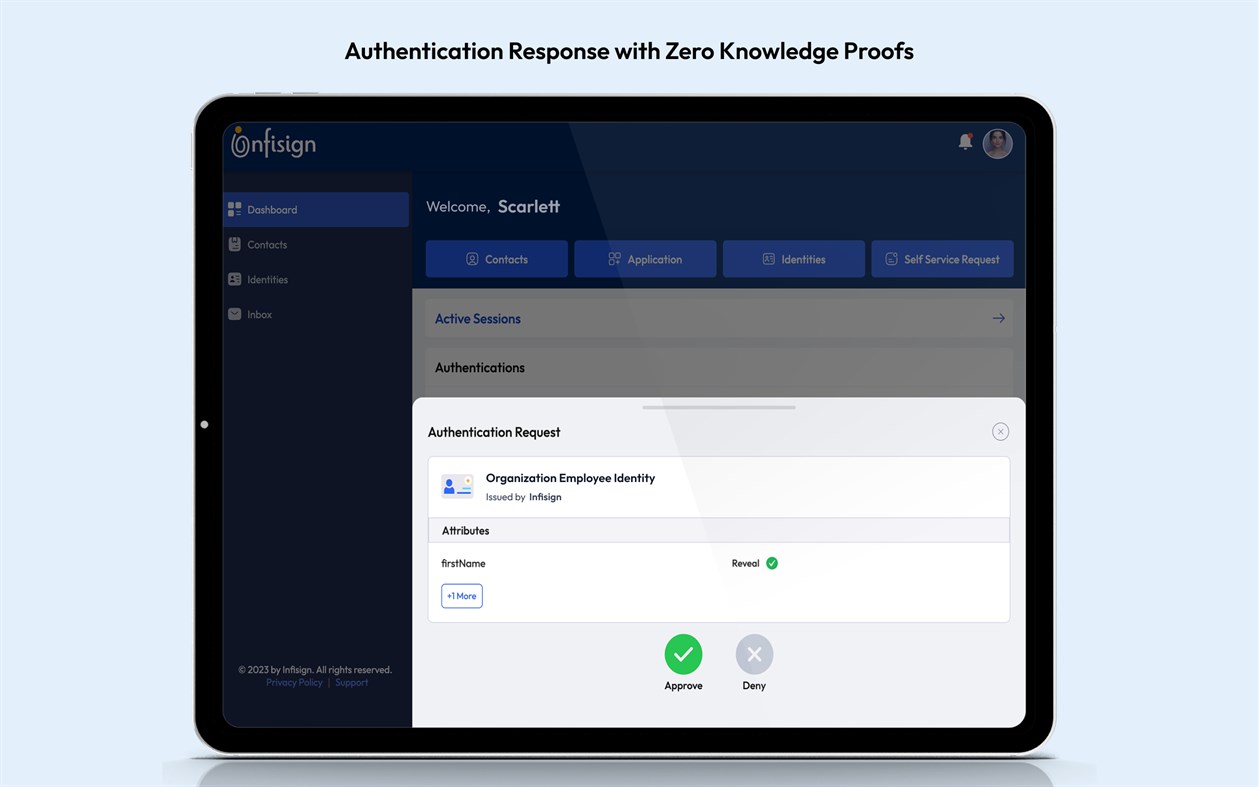Click the Self Service Request button
Image resolution: width=1259 pixels, height=787 pixels.
pyautogui.click(x=941, y=259)
